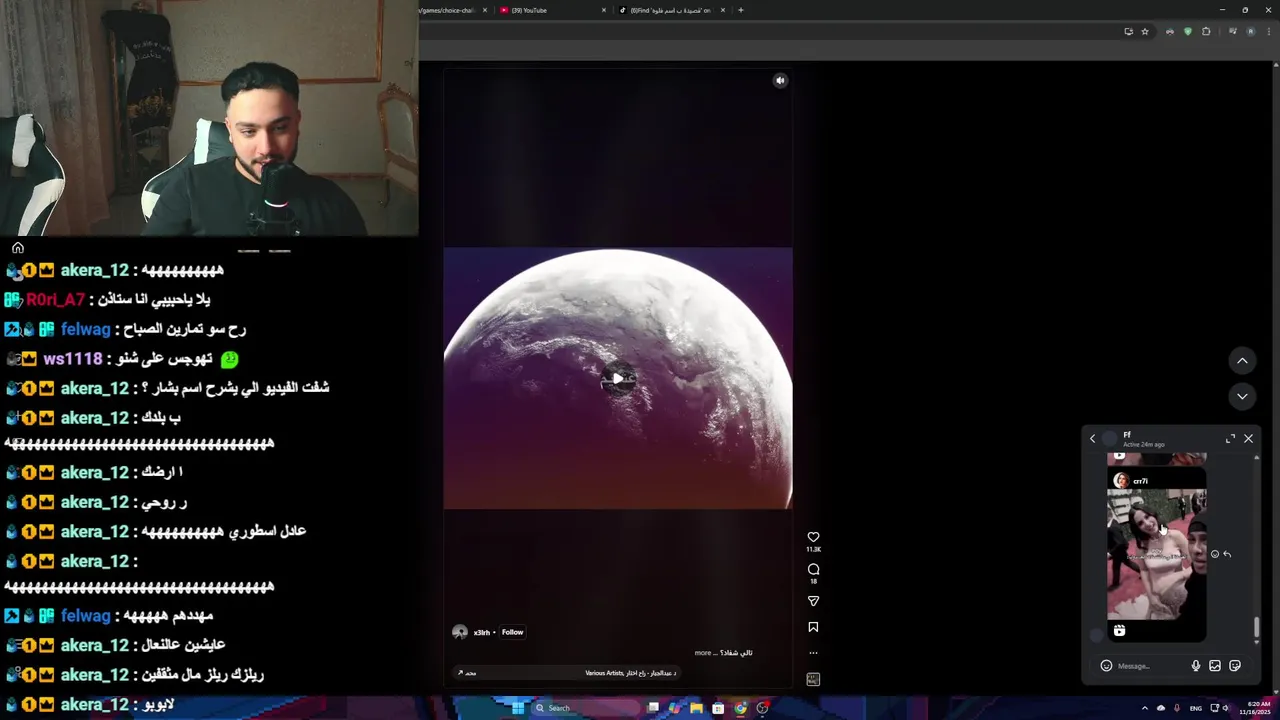Share the reel via paper plane icon
This screenshot has width=1280, height=720.
(x=813, y=601)
